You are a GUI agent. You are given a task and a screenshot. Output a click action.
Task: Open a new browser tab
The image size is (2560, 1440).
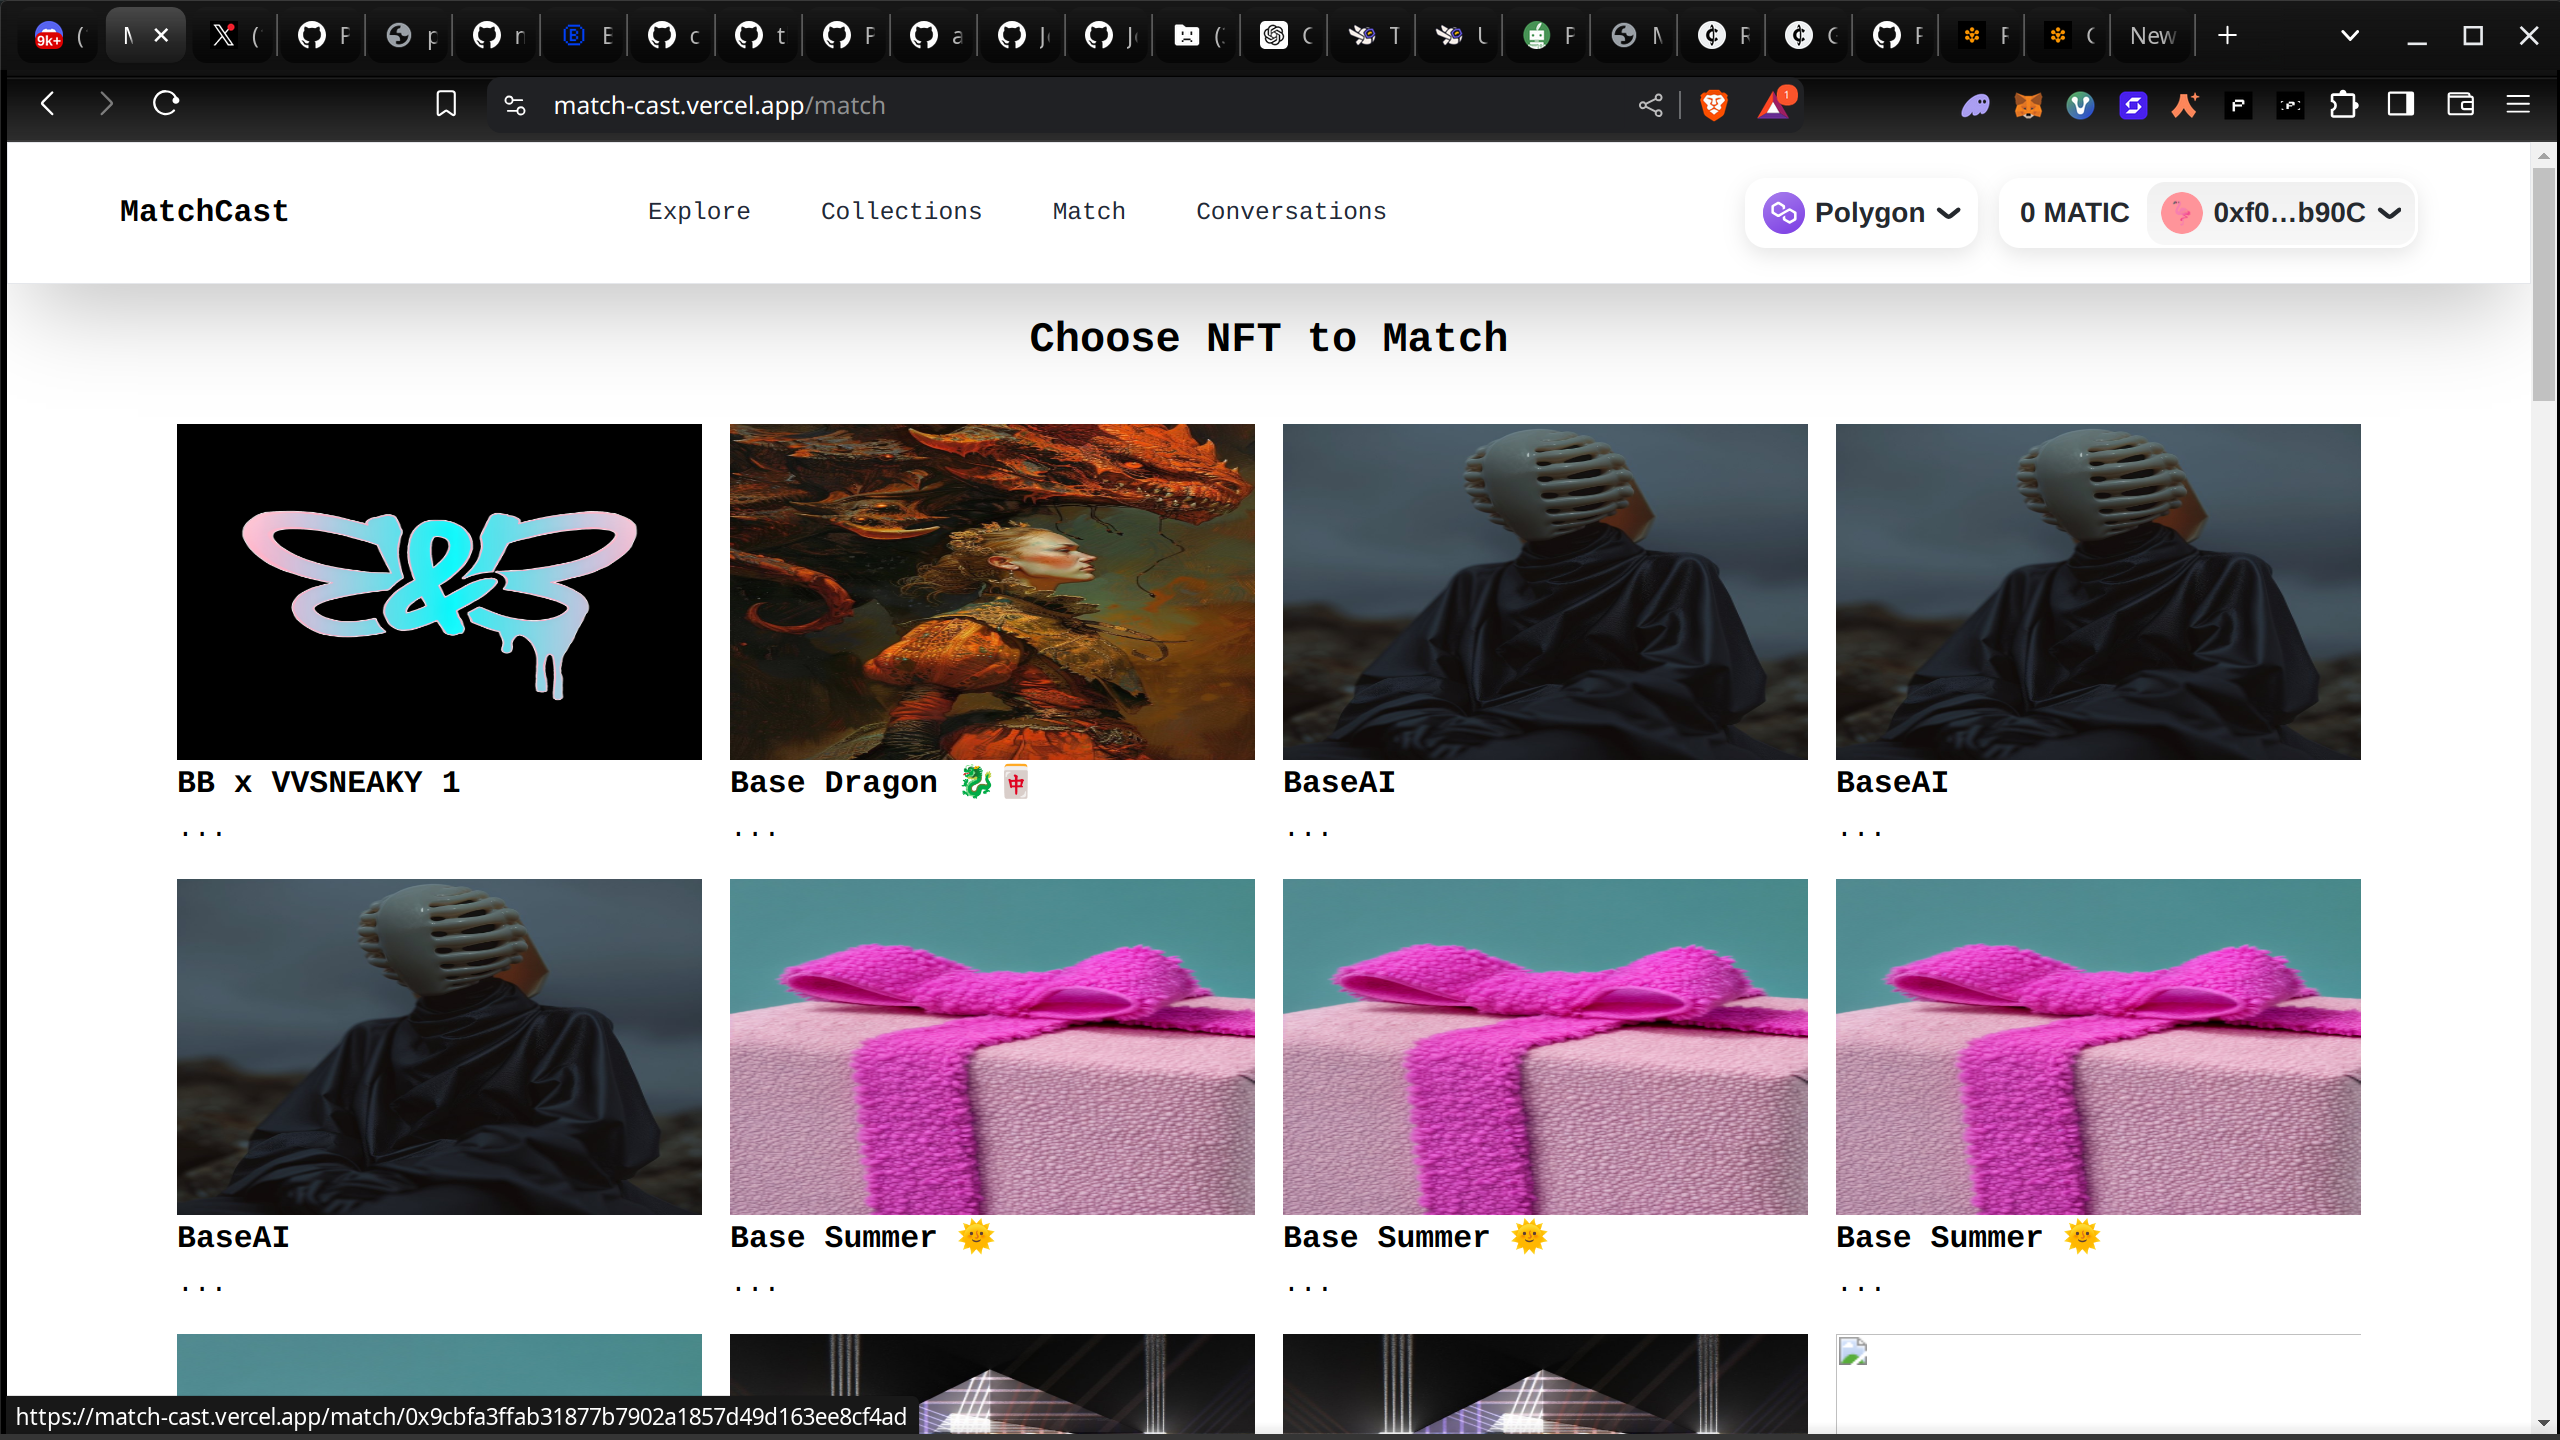[2227, 36]
